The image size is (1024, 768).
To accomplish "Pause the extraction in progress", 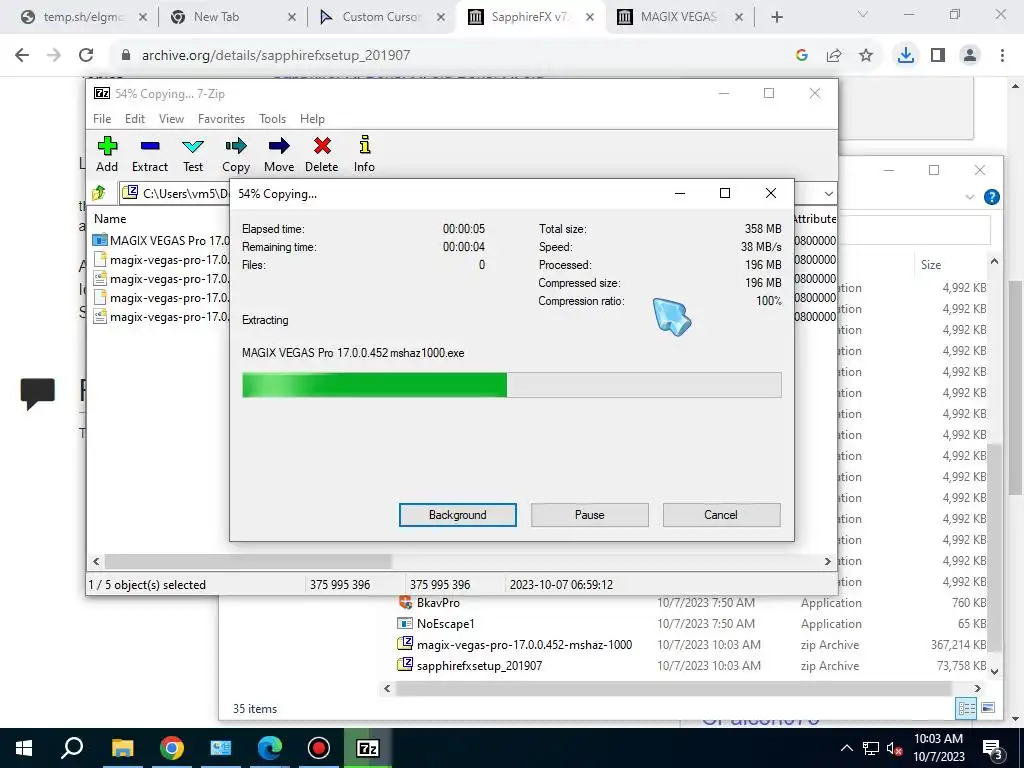I will pyautogui.click(x=590, y=515).
